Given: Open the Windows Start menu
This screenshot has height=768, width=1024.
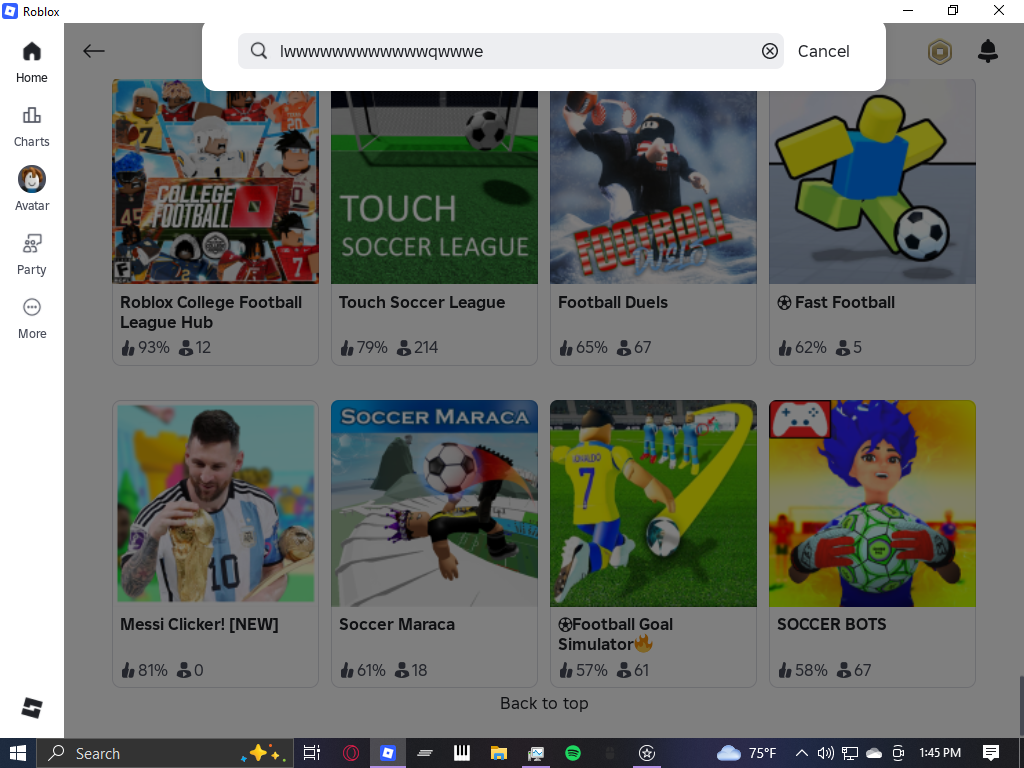Looking at the screenshot, I should click(18, 753).
